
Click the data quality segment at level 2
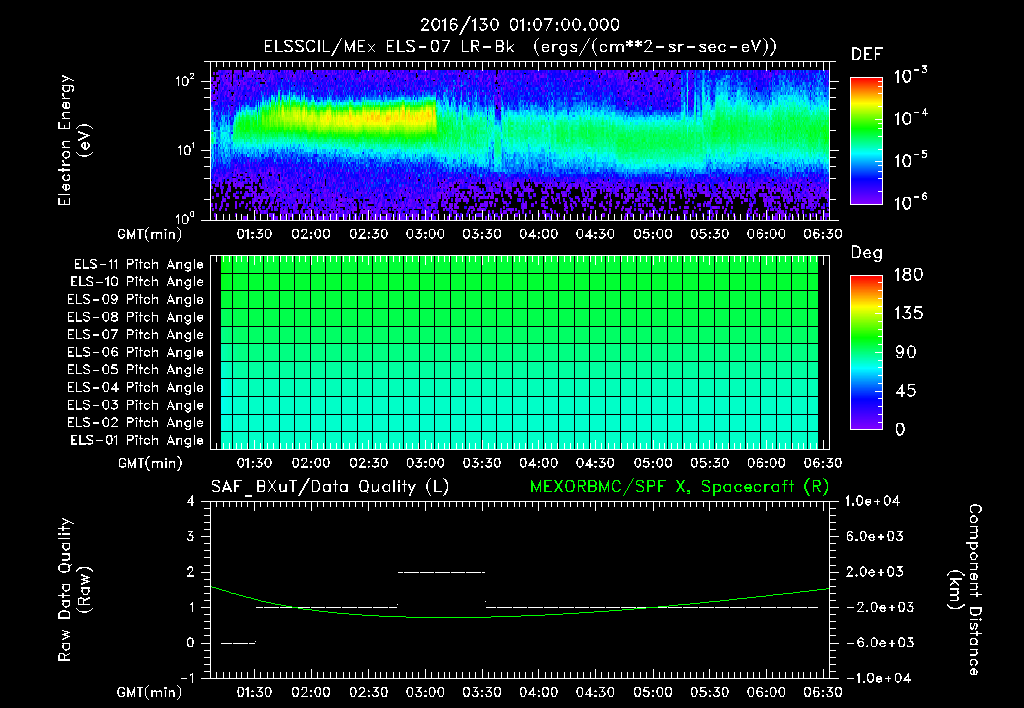[x=441, y=572]
